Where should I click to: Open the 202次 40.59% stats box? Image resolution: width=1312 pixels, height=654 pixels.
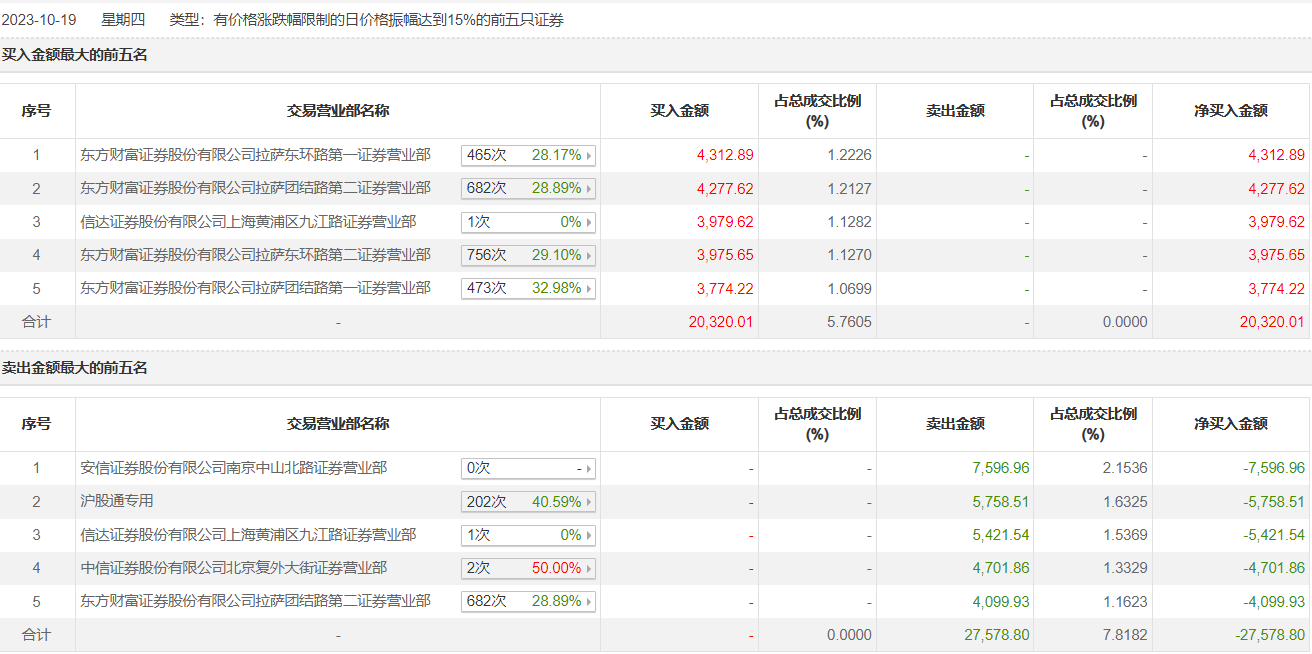pyautogui.click(x=528, y=502)
